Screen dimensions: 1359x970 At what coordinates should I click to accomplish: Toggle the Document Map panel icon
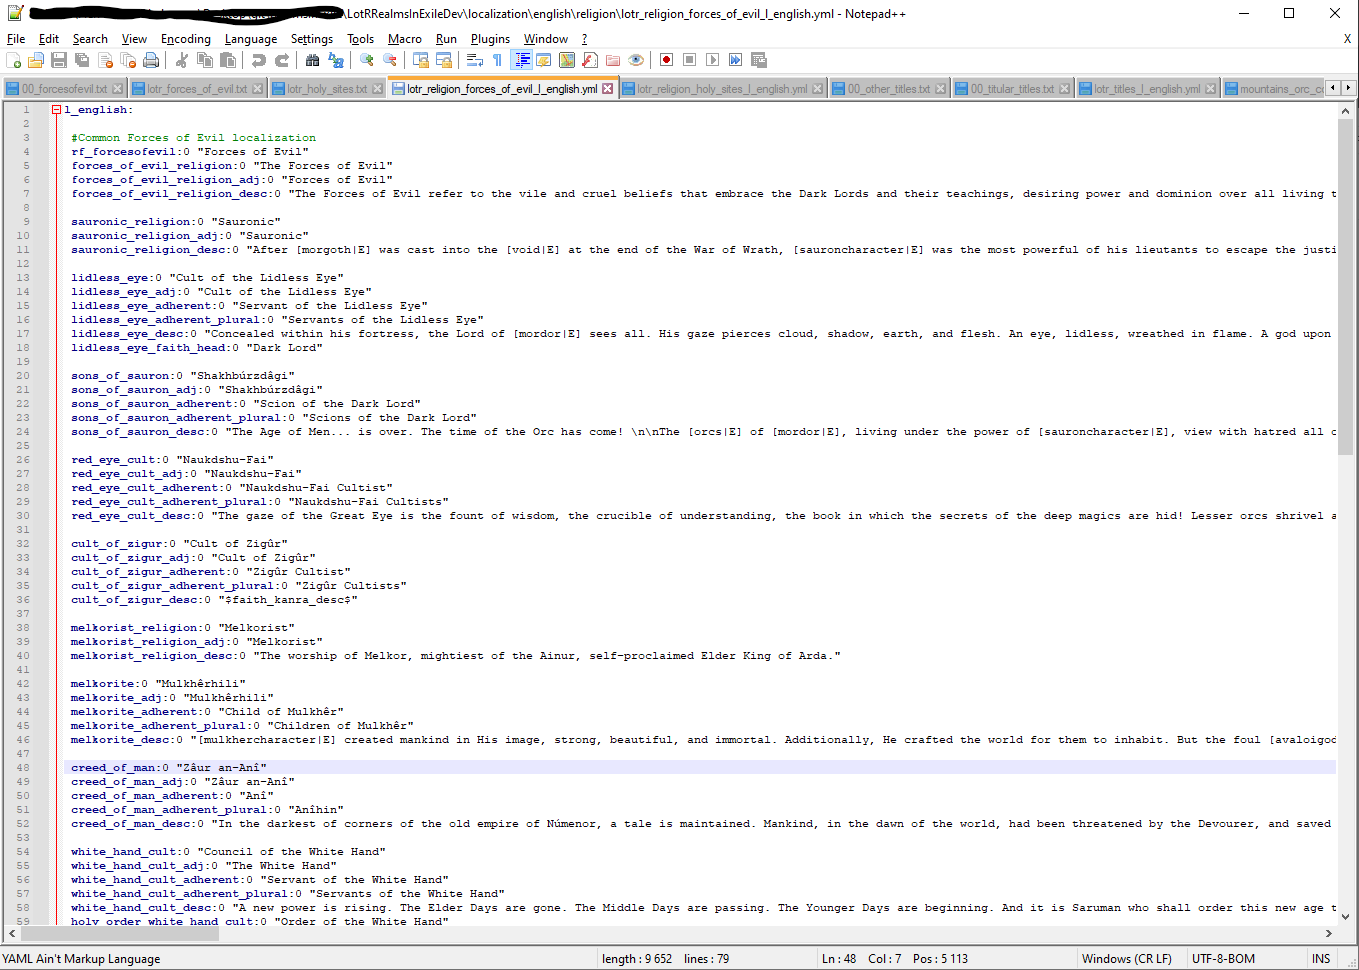[567, 61]
